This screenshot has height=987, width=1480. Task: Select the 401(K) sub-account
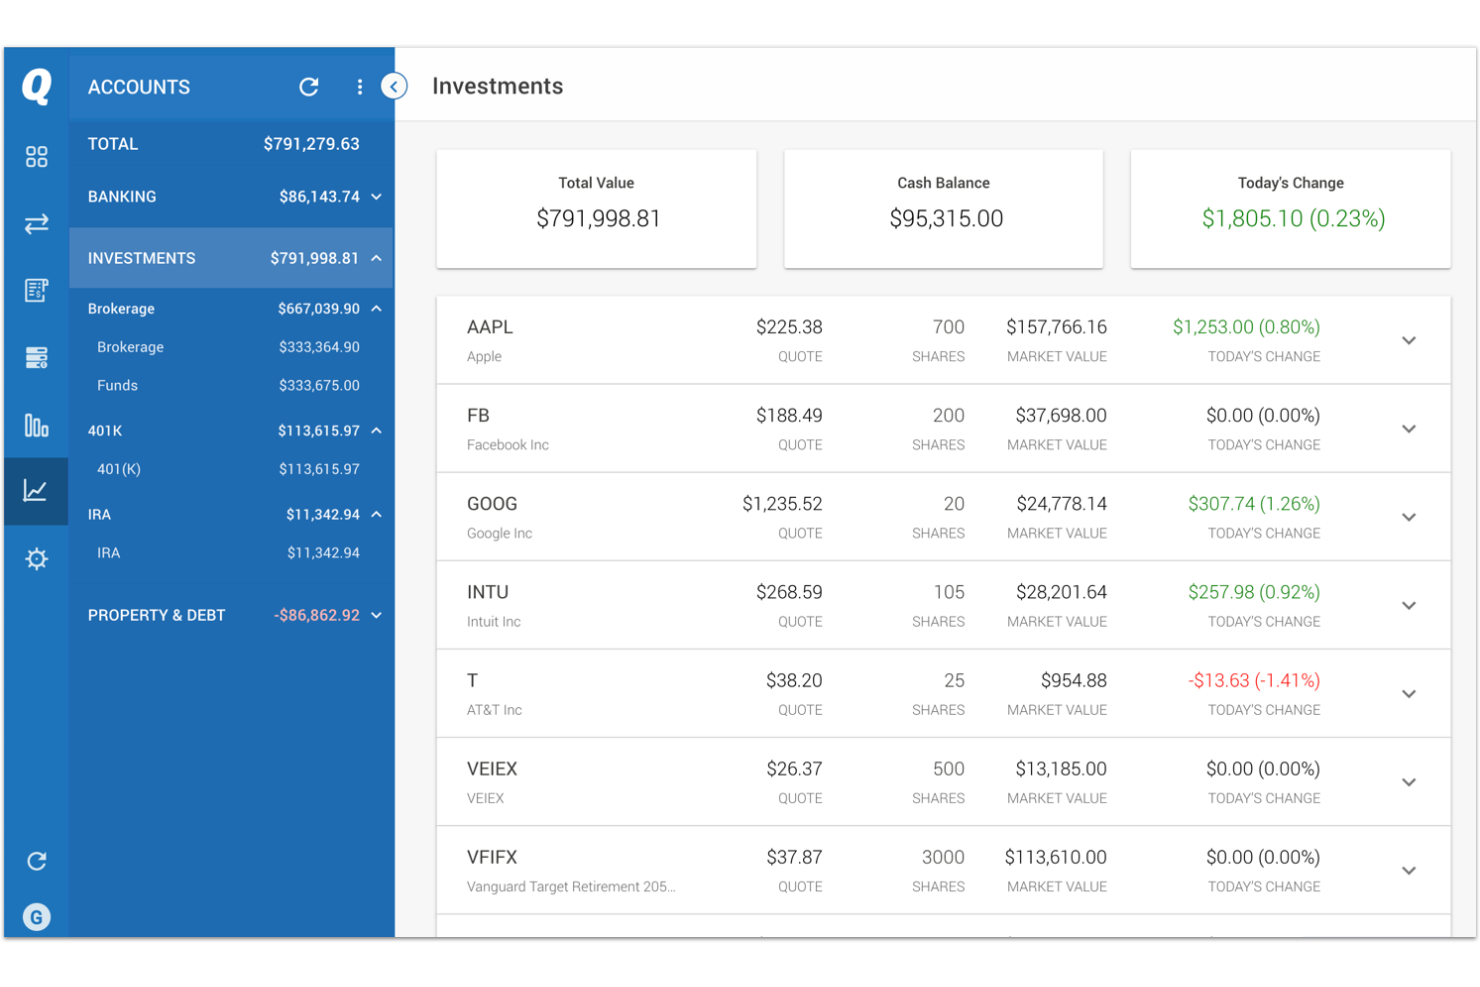coord(231,469)
